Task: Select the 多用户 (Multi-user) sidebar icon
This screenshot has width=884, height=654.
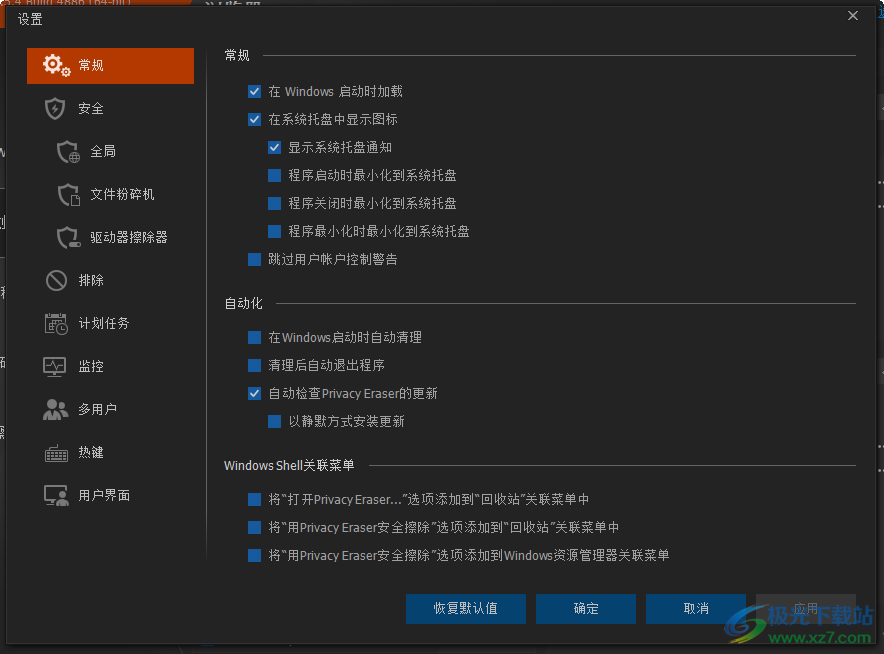Action: point(92,409)
